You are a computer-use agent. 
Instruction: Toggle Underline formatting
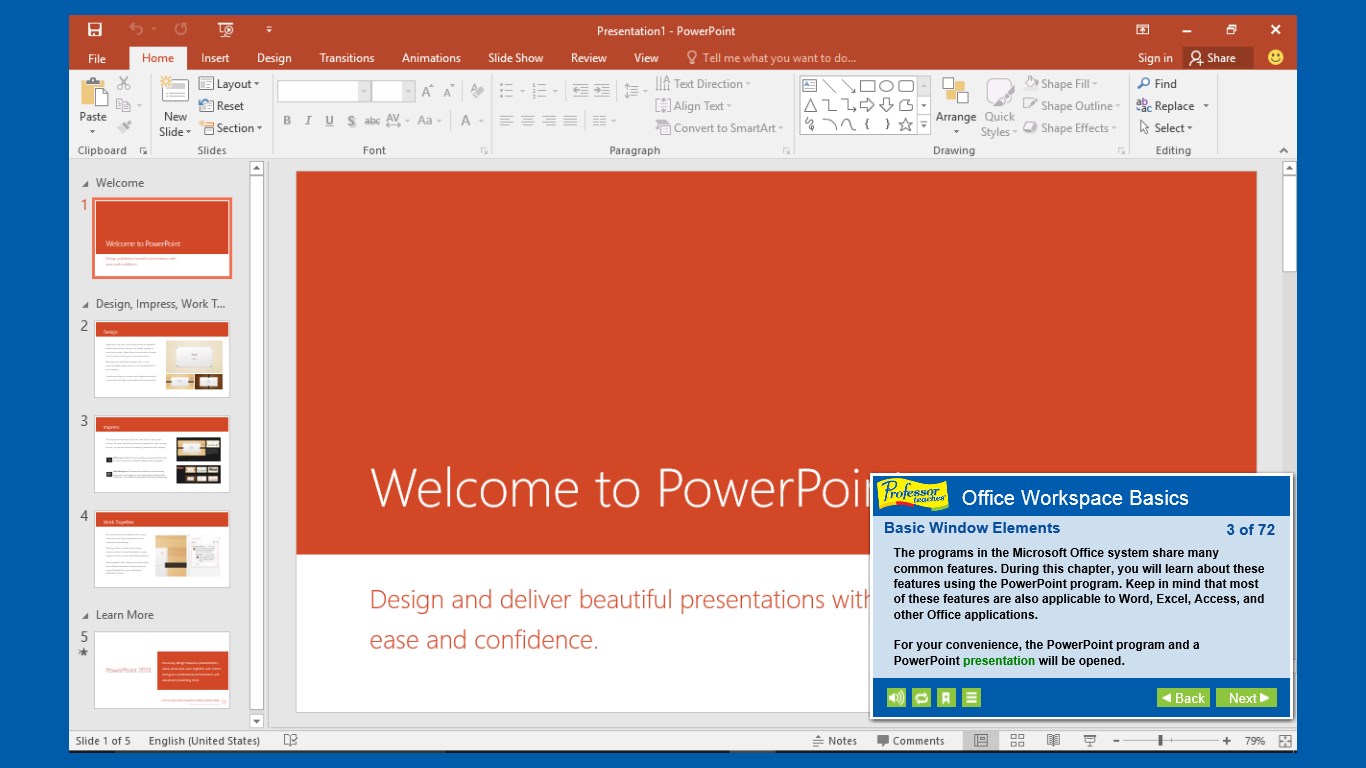pos(329,121)
